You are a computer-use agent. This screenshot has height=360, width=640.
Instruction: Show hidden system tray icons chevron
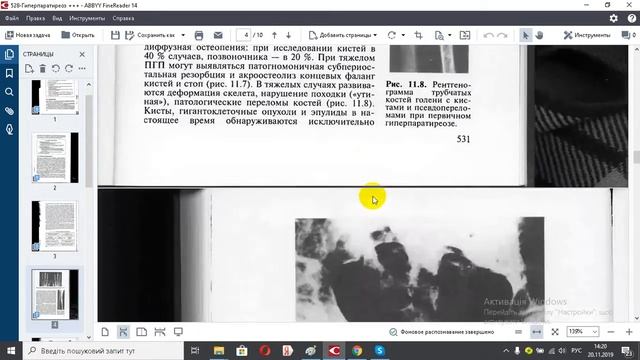point(506,351)
